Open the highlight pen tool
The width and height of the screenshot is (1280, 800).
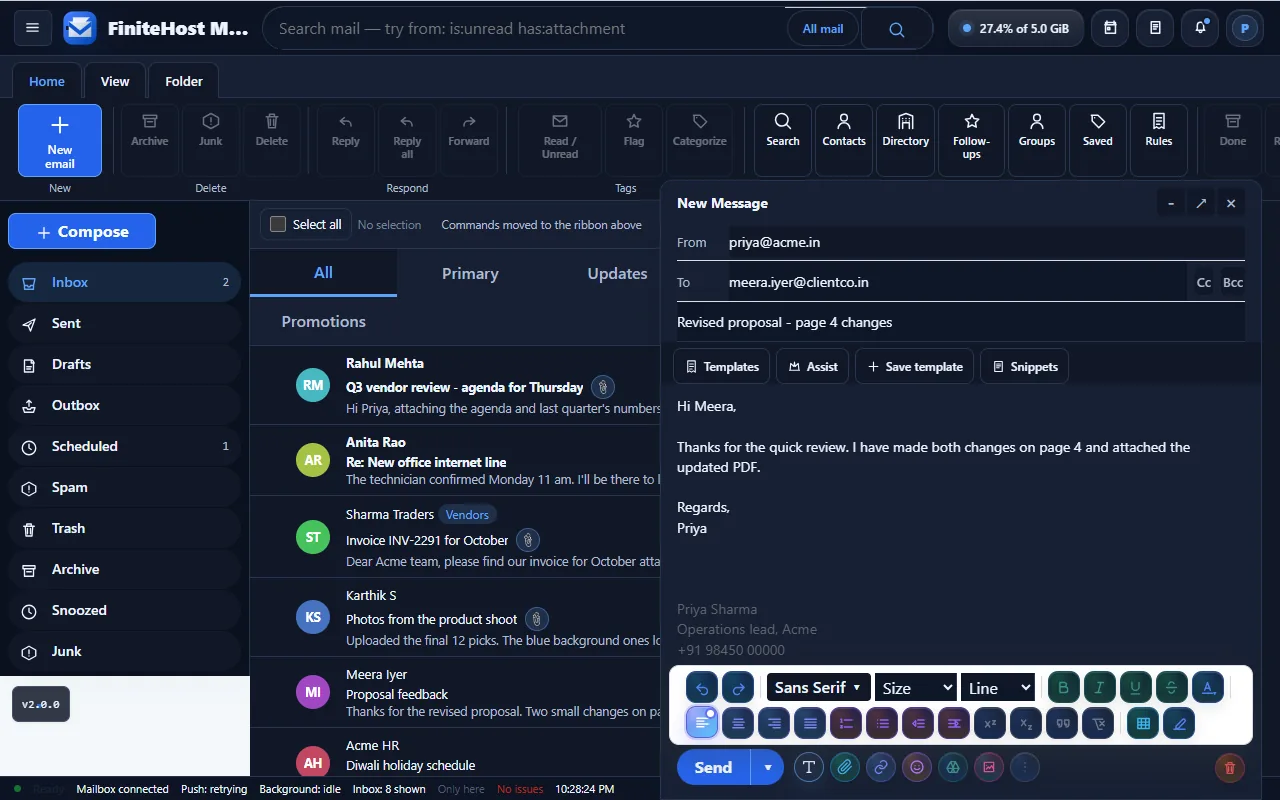[1179, 723]
